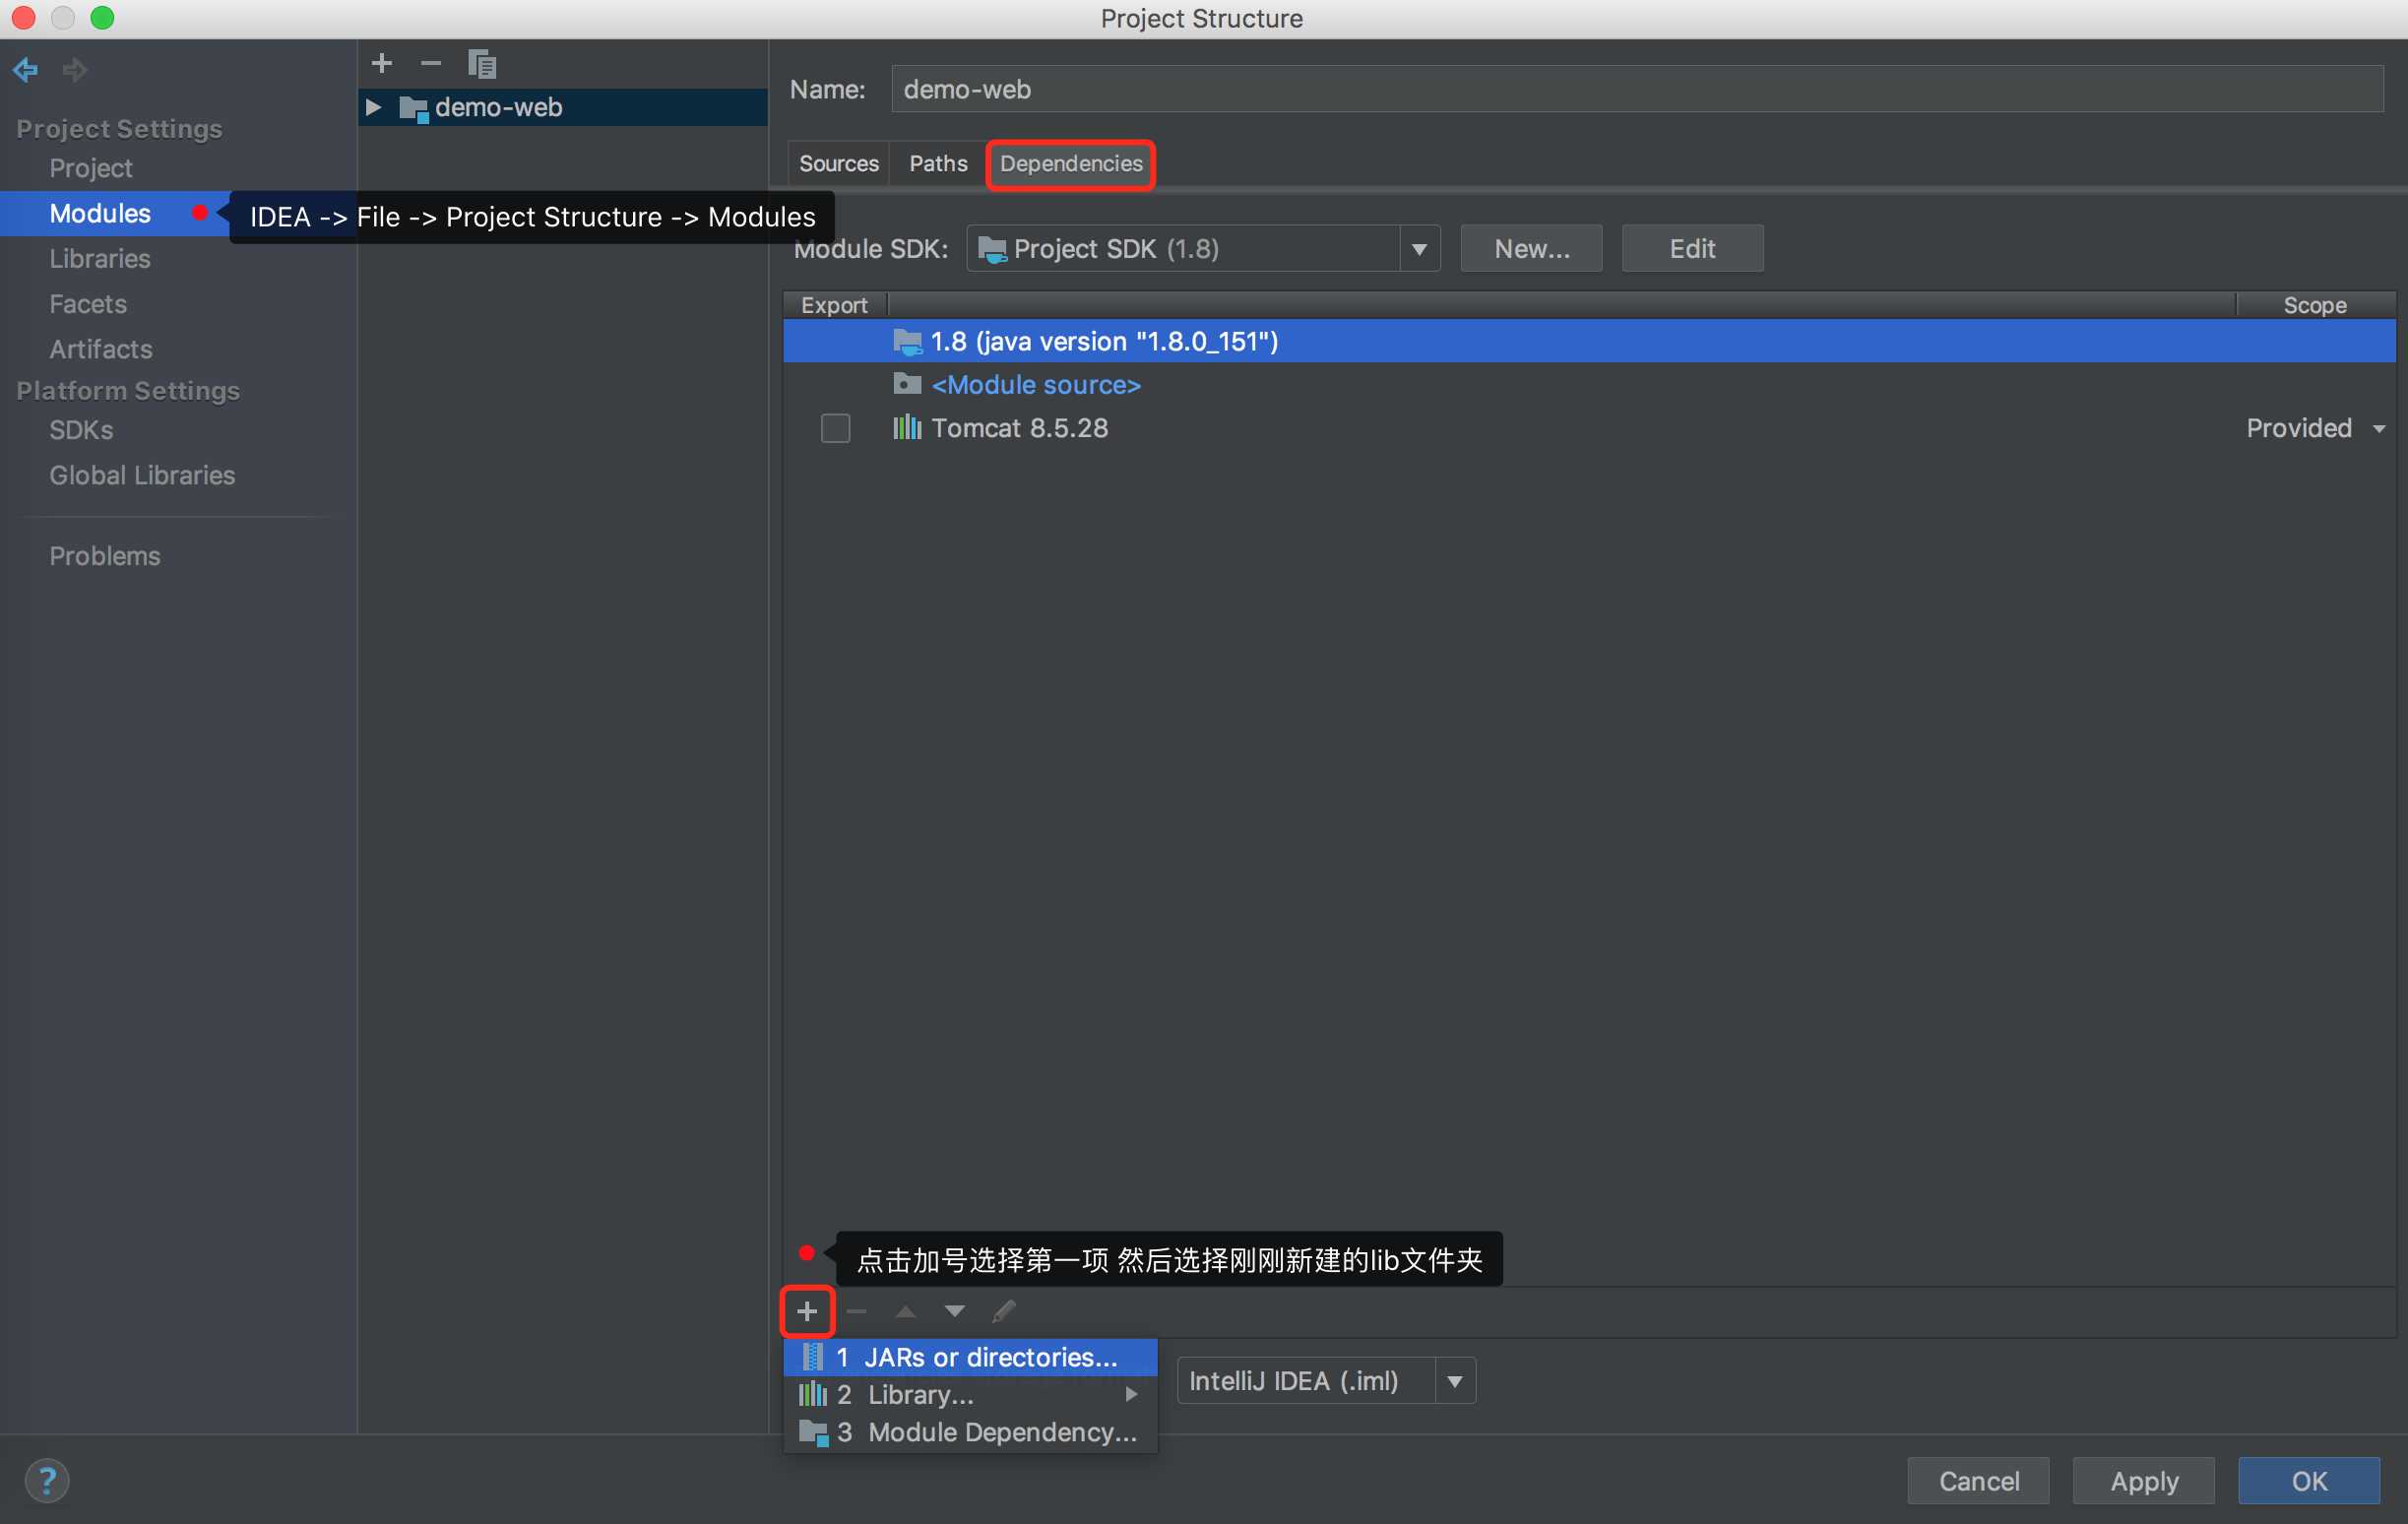
Task: Toggle the Export checkbox for Java 1.8
Action: (x=834, y=341)
